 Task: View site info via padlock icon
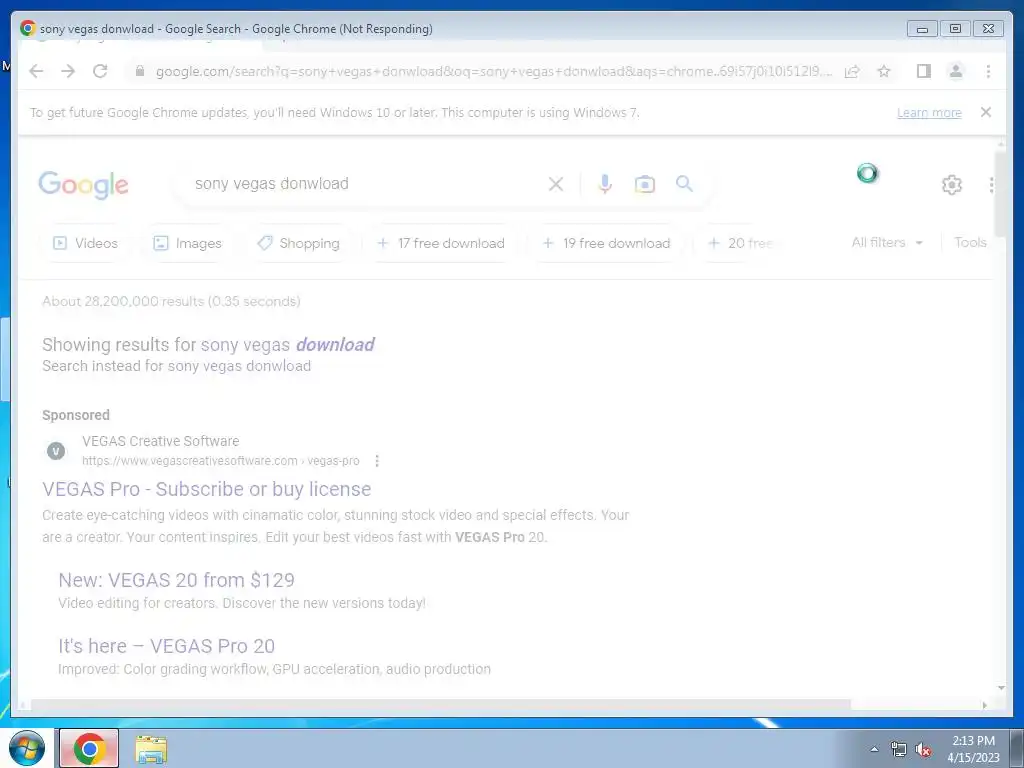coord(139,71)
